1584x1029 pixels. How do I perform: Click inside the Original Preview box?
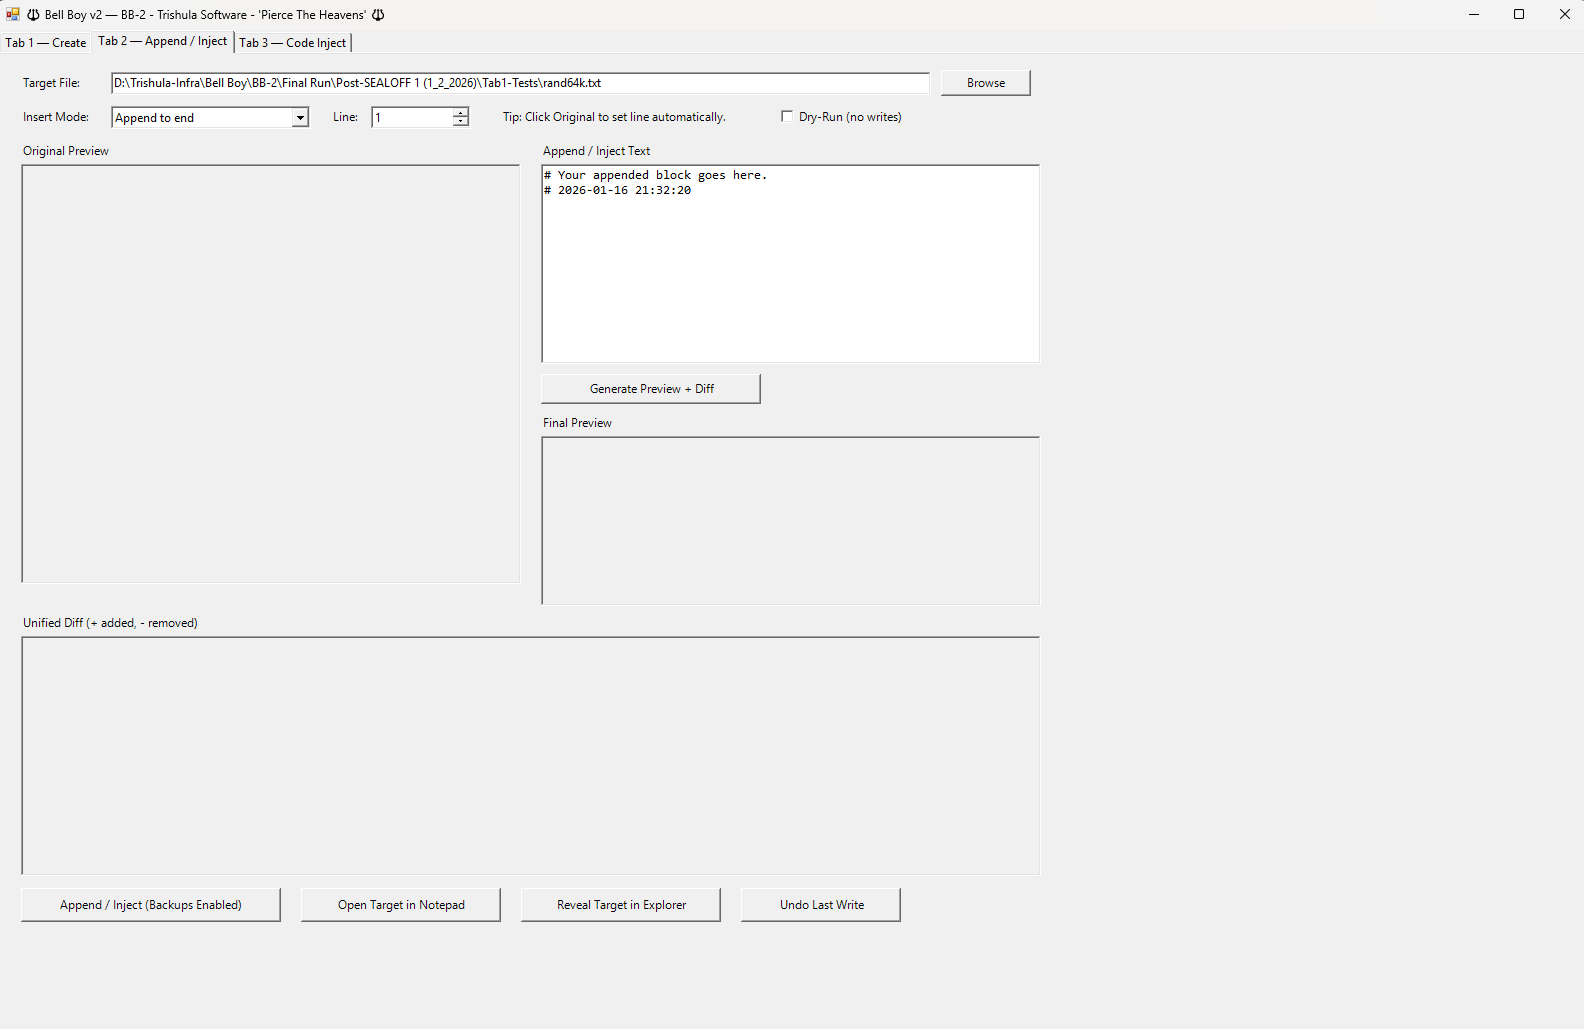point(271,374)
